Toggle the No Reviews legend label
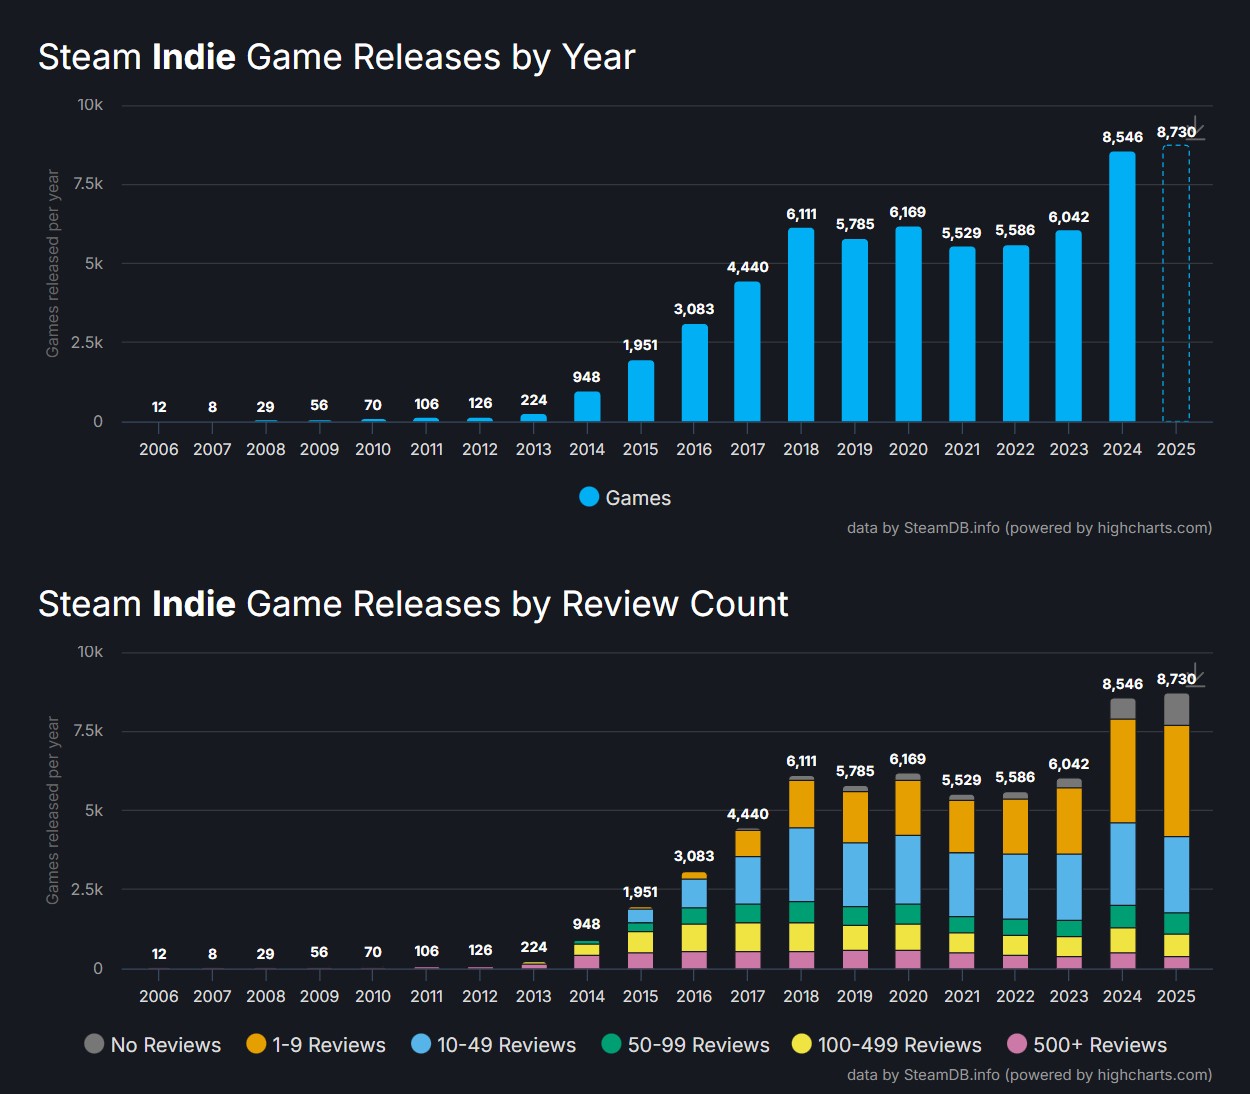The height and width of the screenshot is (1094, 1250). (166, 1045)
